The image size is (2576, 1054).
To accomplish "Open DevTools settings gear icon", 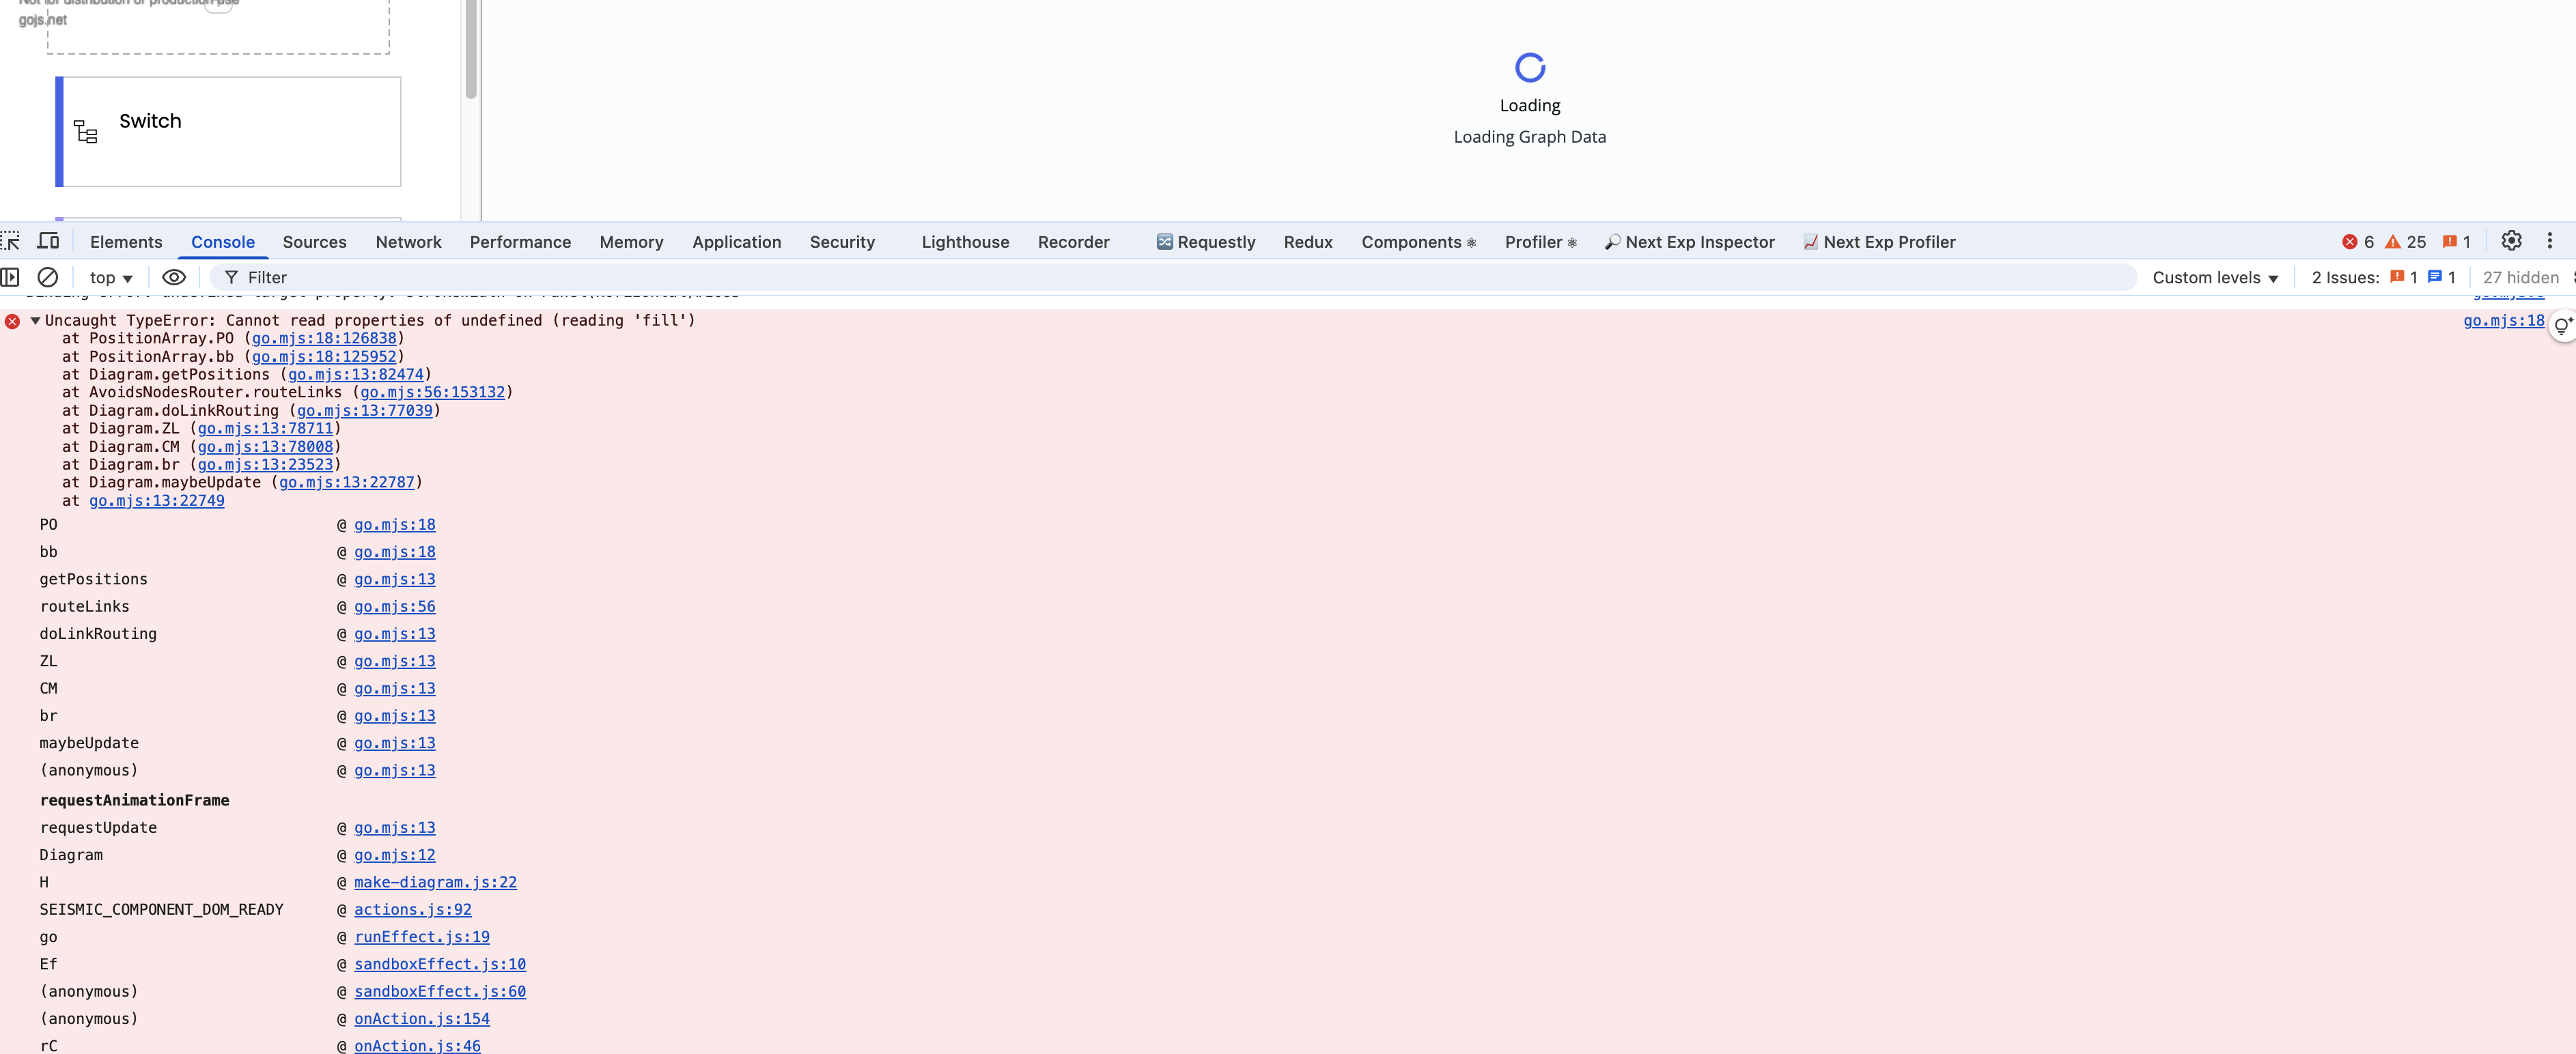I will tap(2511, 241).
